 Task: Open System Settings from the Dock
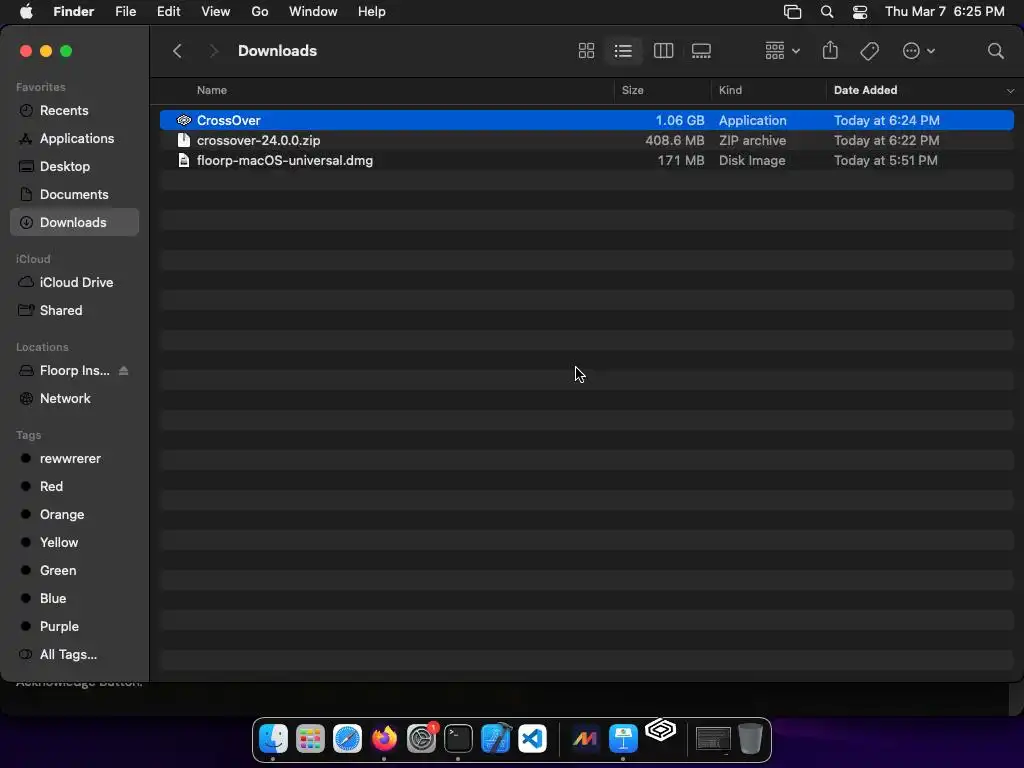pos(421,739)
